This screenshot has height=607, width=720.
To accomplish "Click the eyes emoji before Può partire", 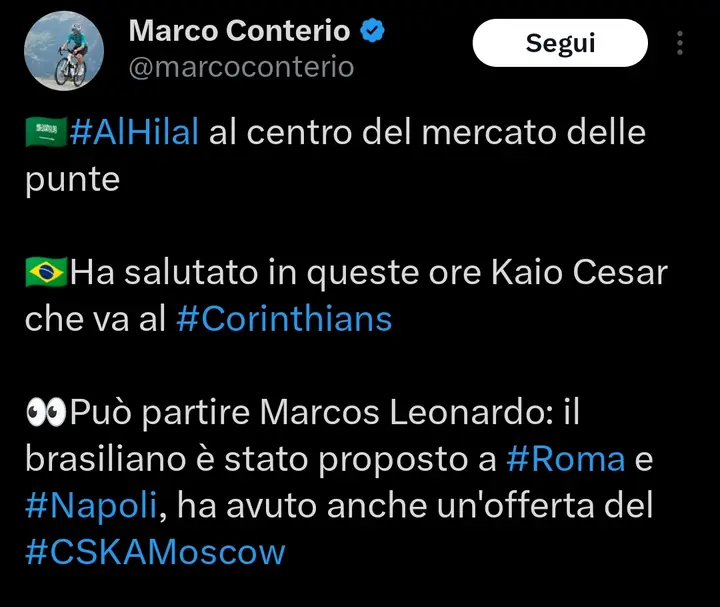I will point(46,412).
